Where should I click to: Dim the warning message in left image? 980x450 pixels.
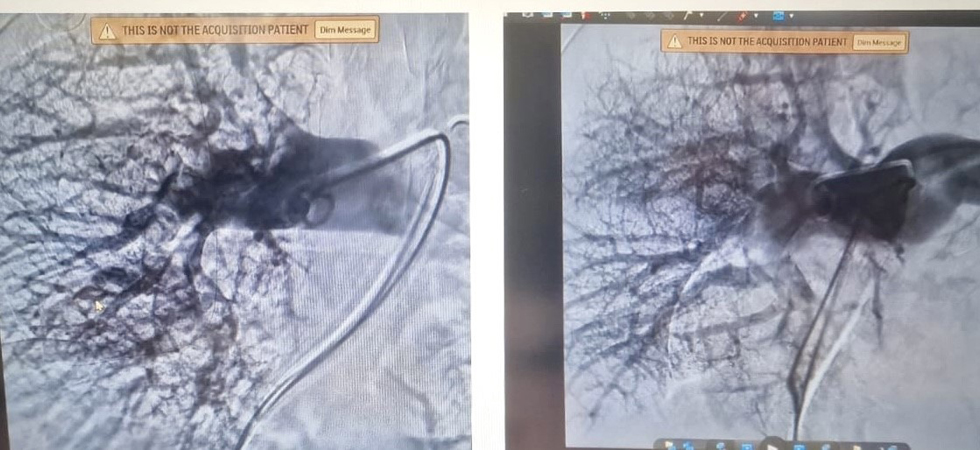(x=346, y=29)
